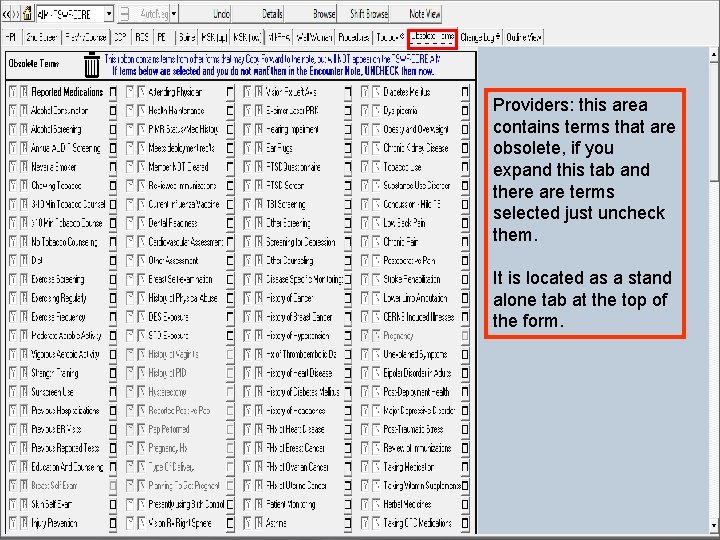Toggle the N box for Dental Readiness
Viewport: 720px width, 540px height.
[x=141, y=224]
